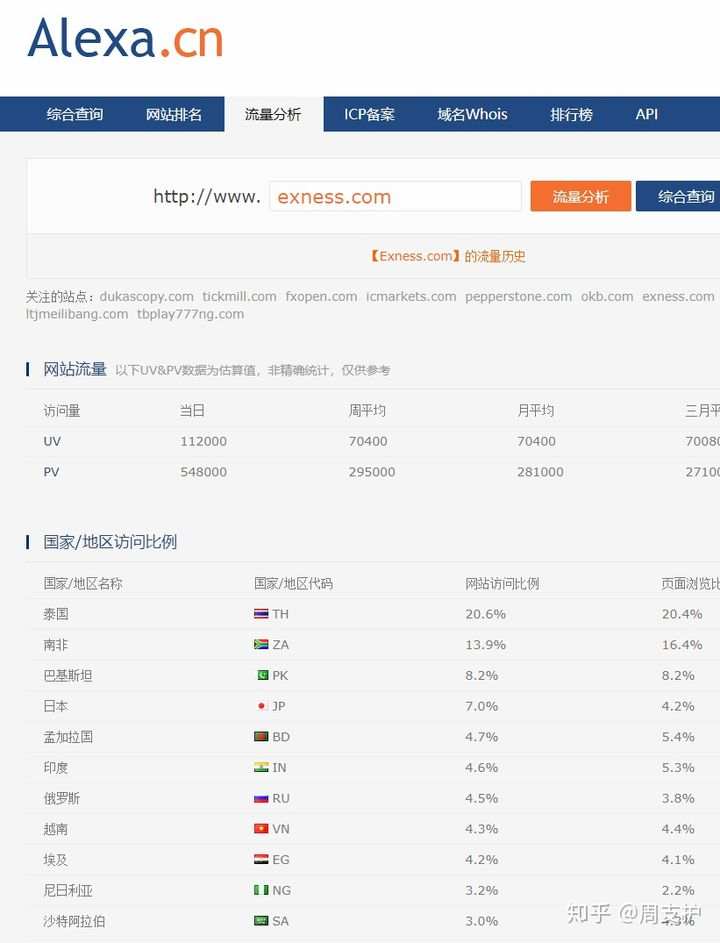Click the http://www. prefix label
Viewport: 720px width, 943px height.
[x=207, y=196]
